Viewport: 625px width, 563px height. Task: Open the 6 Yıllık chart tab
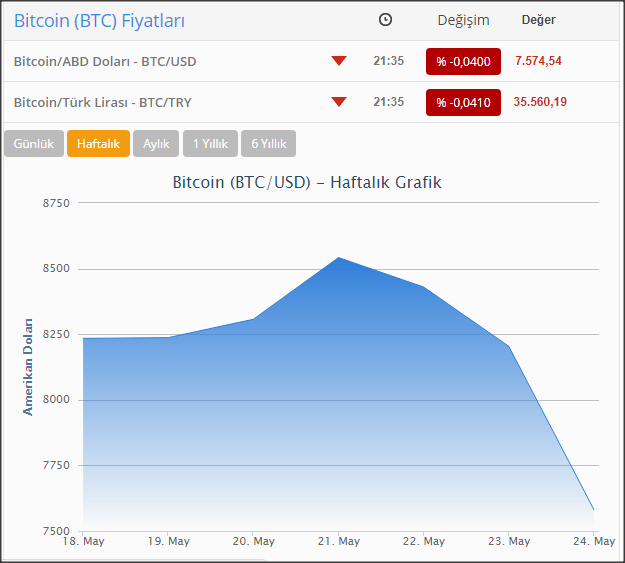pos(269,144)
